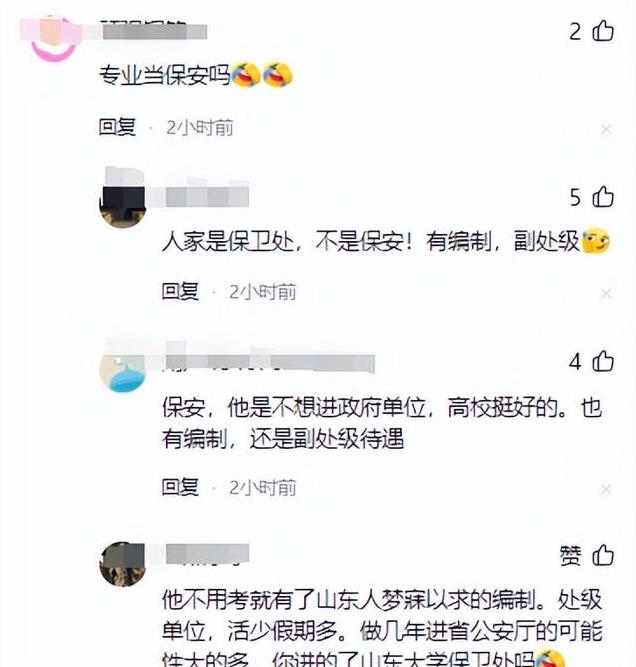The width and height of the screenshot is (636, 667).
Task: Like the "专业当保安吗" comment
Action: [x=603, y=31]
